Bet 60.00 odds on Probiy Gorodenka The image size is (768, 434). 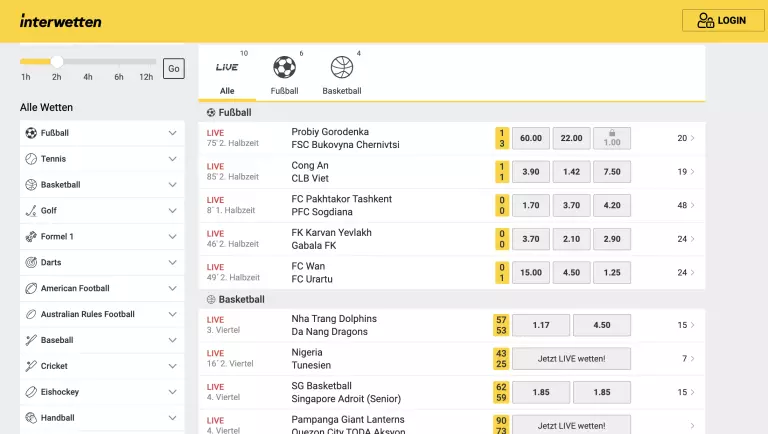[x=531, y=138]
